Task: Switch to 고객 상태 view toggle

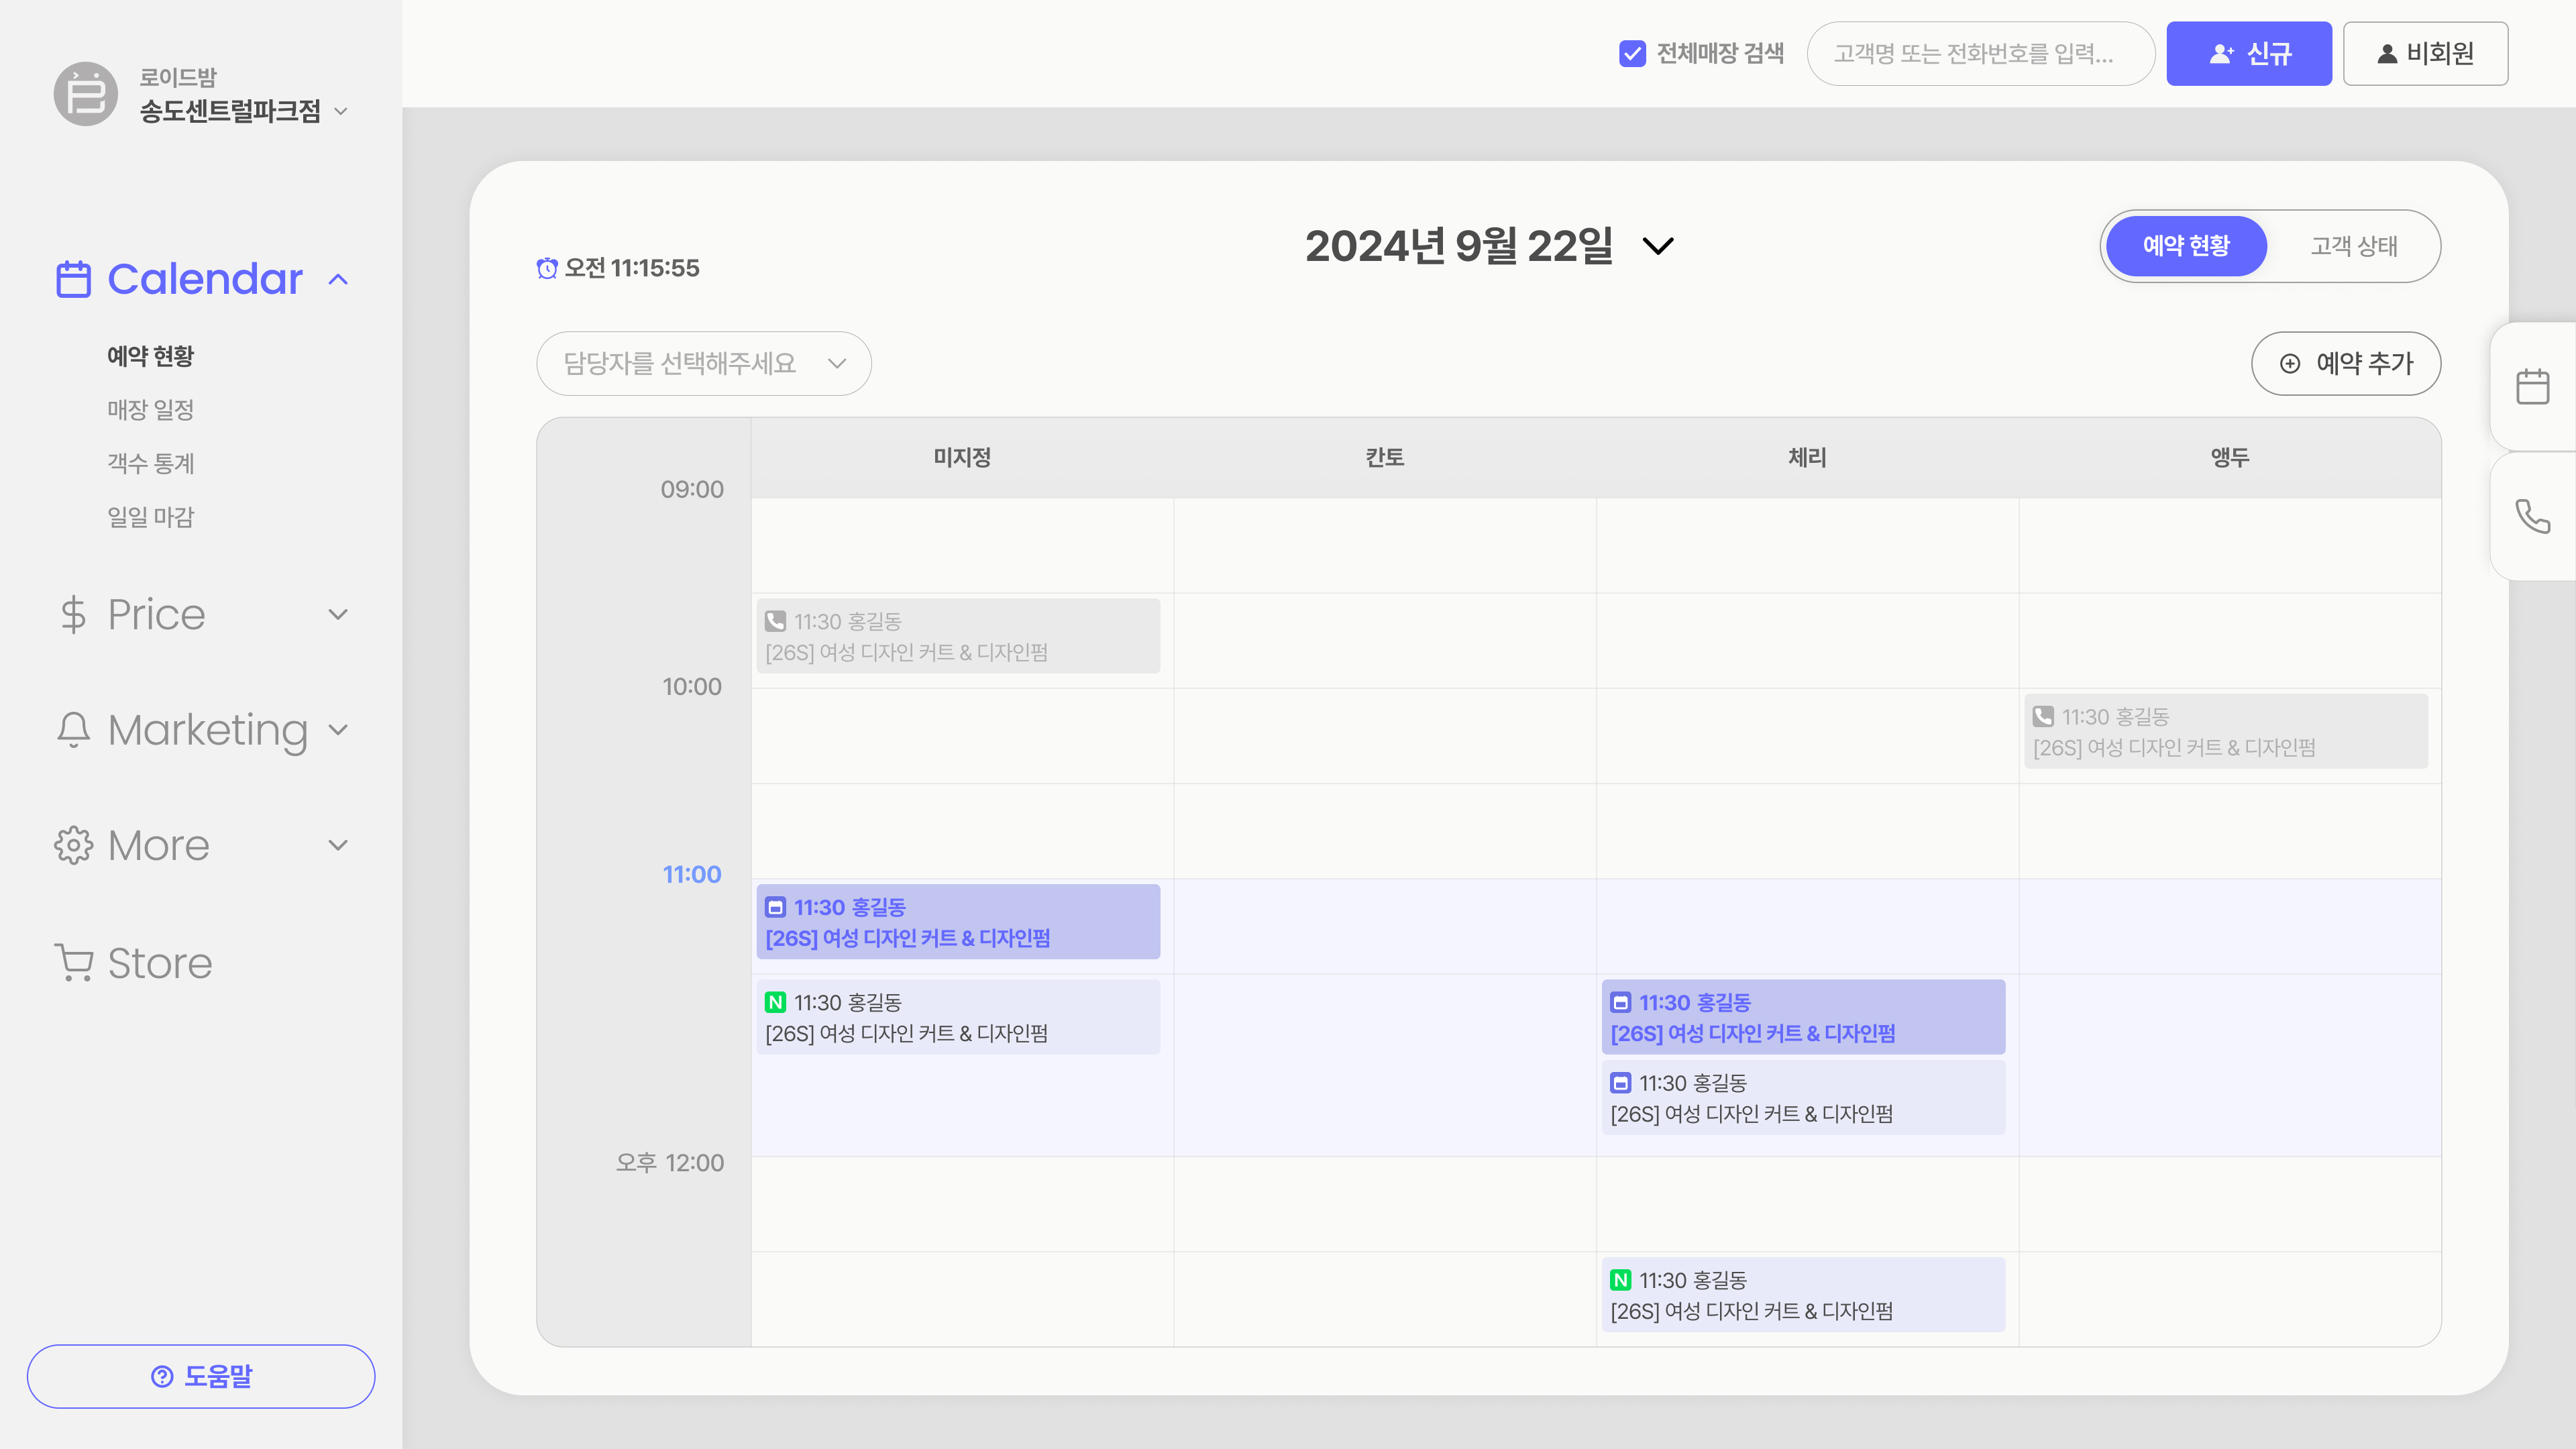Action: tap(2354, 246)
